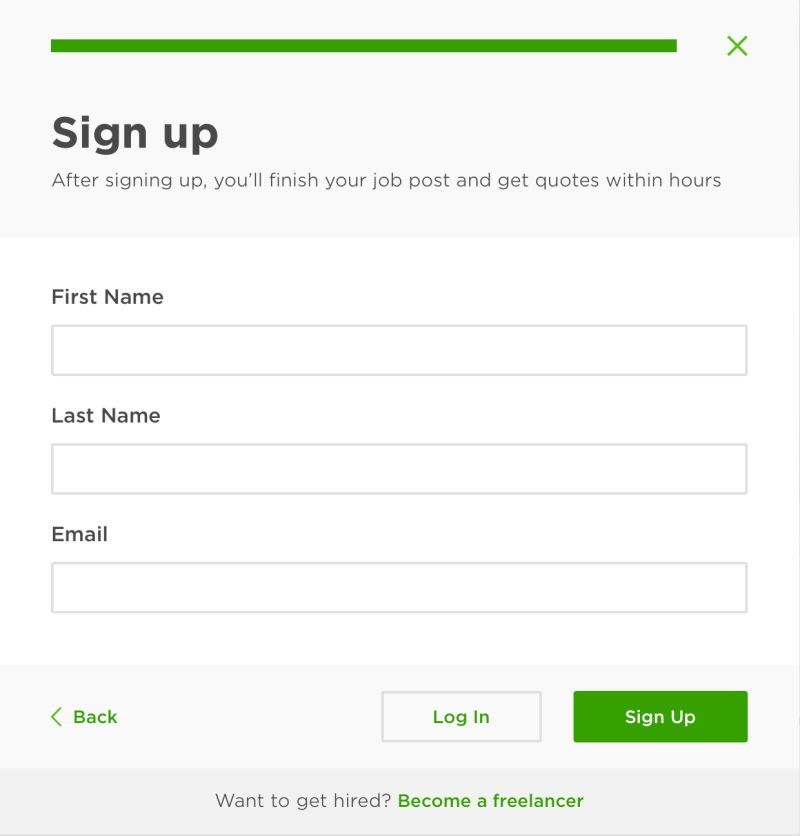The image size is (800, 836).
Task: Click the "Want to get hired?" text
Action: pos(303,801)
